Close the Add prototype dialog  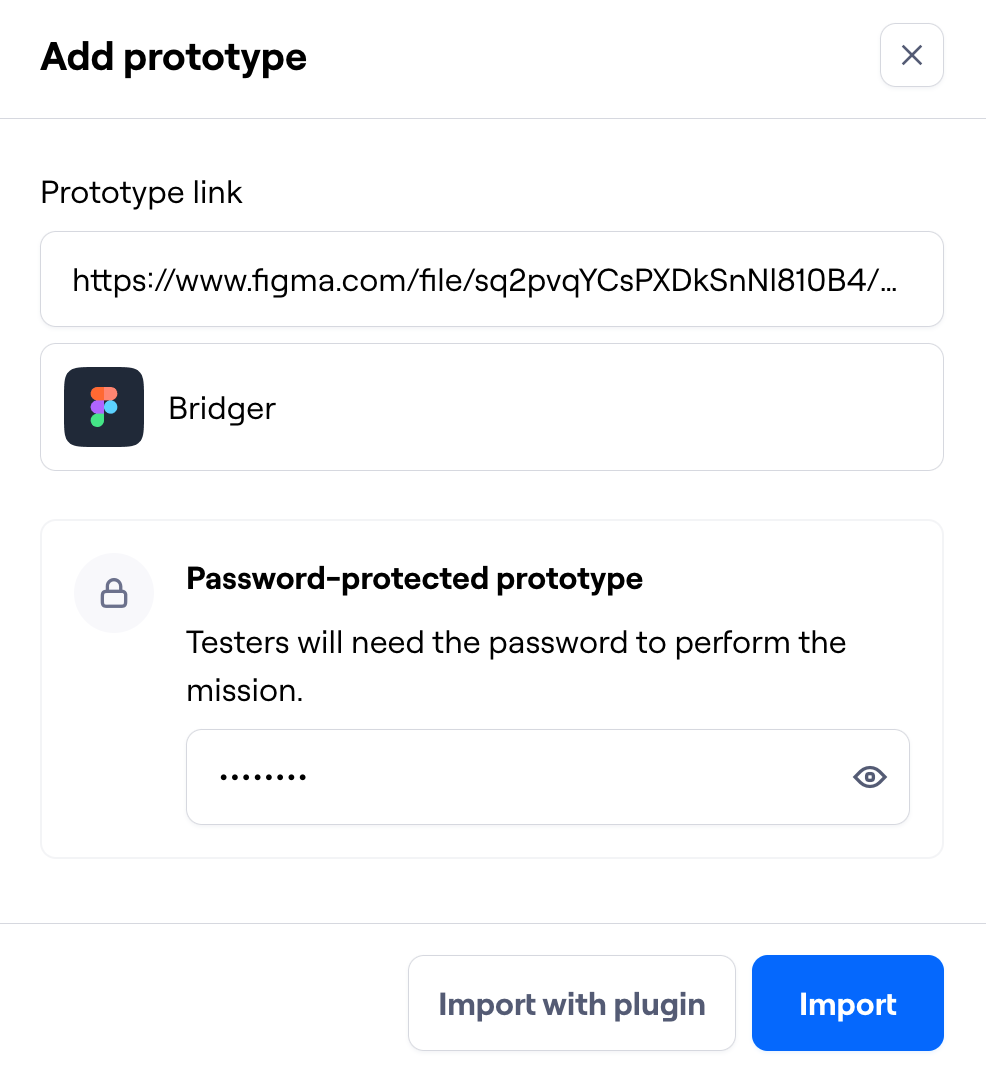pyautogui.click(x=911, y=55)
